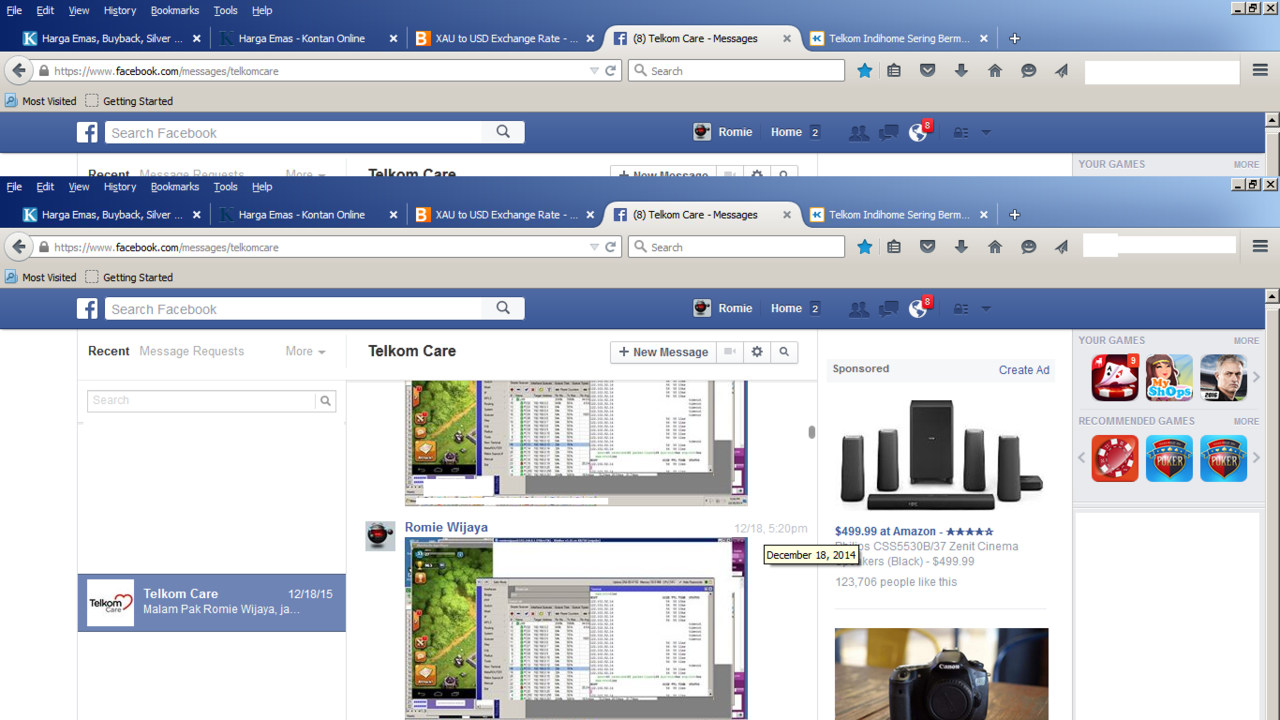Viewport: 1280px width, 720px height.
Task: Open the History menu in front window
Action: click(119, 187)
